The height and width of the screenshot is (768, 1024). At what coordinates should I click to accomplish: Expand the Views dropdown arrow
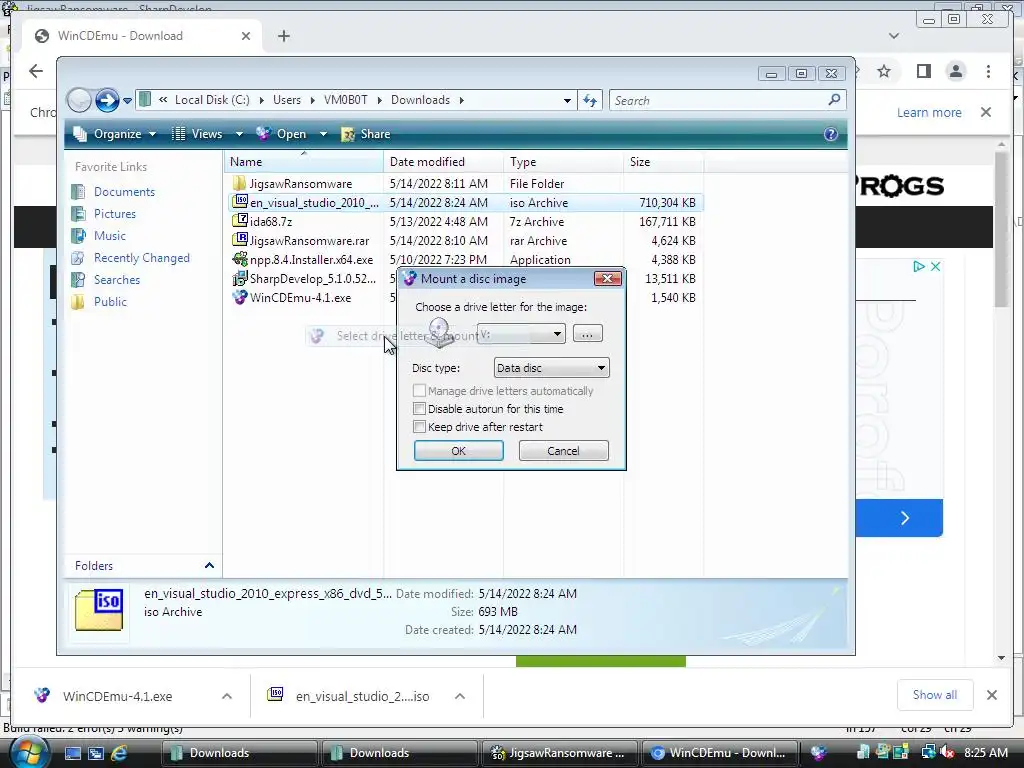click(x=239, y=134)
